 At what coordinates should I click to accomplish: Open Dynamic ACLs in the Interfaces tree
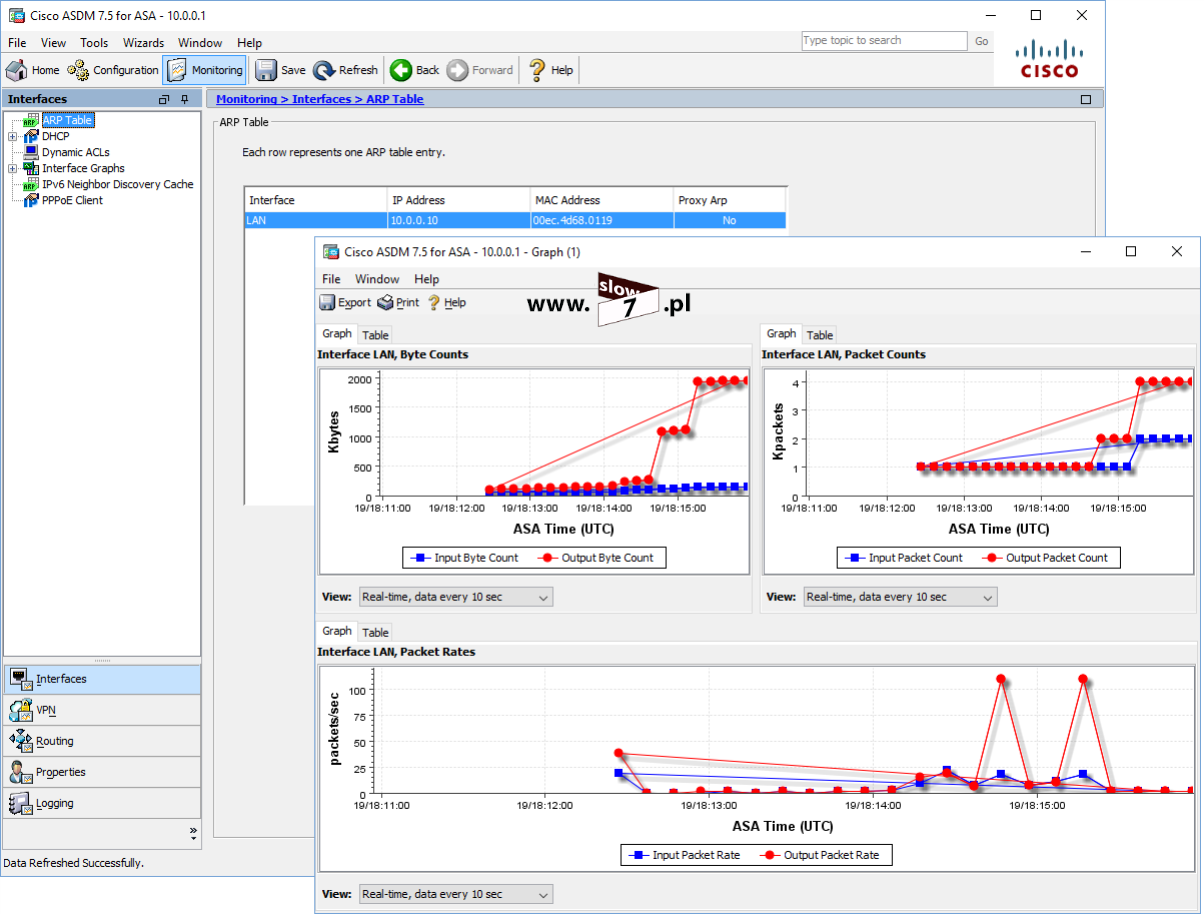[x=76, y=152]
